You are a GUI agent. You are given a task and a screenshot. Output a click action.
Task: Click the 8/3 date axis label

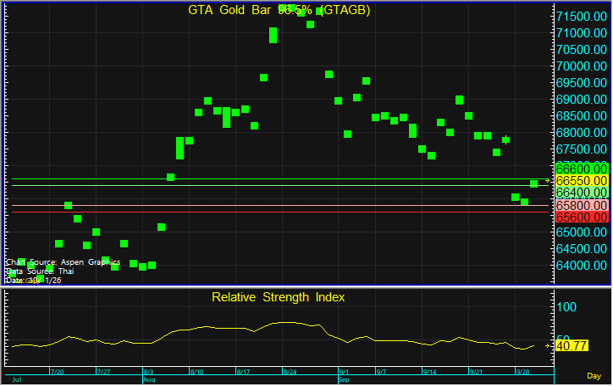(149, 372)
